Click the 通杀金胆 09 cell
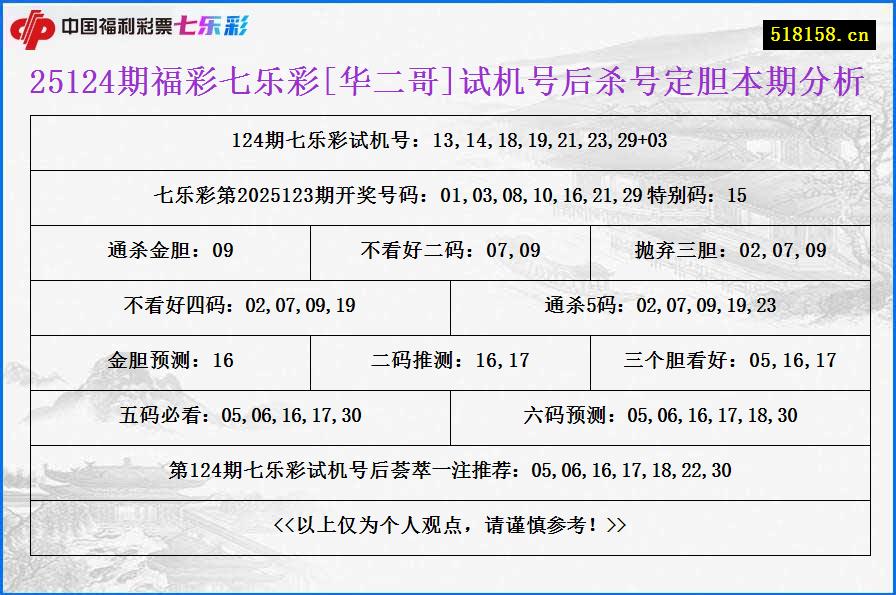This screenshot has width=896, height=595. pos(172,252)
